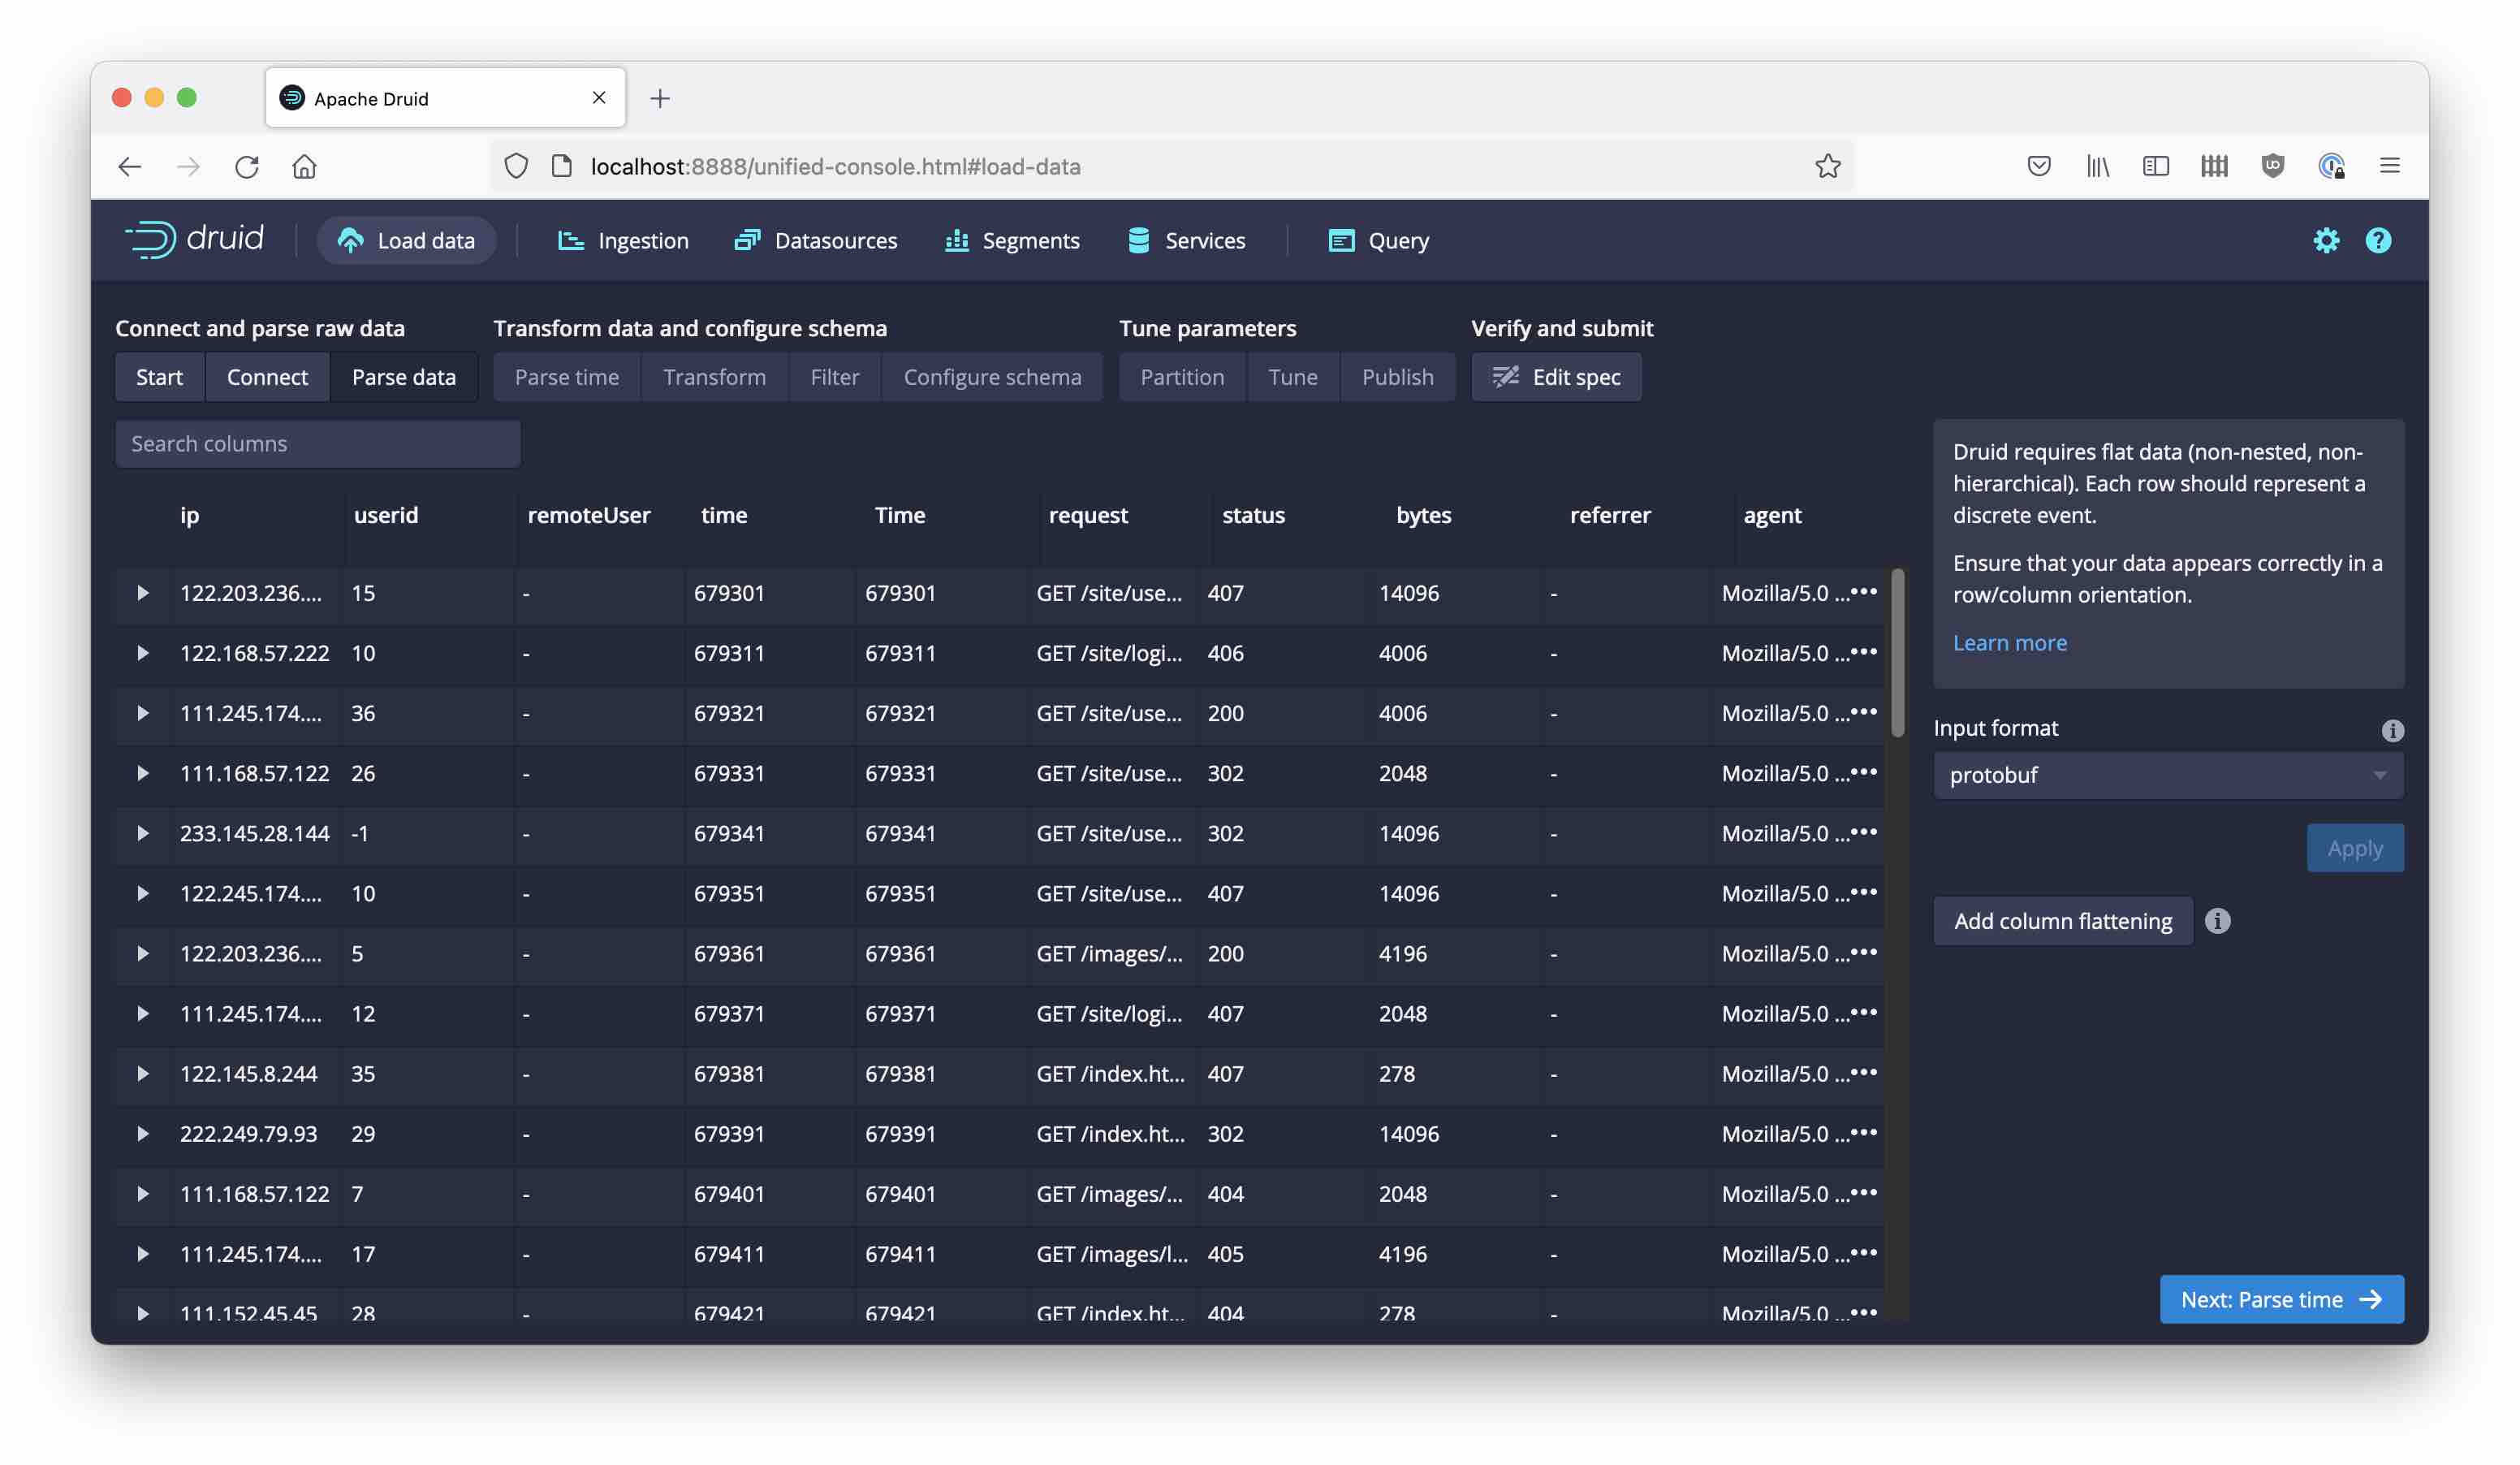Click the column flattening info icon
This screenshot has height=1465, width=2520.
(x=2216, y=920)
